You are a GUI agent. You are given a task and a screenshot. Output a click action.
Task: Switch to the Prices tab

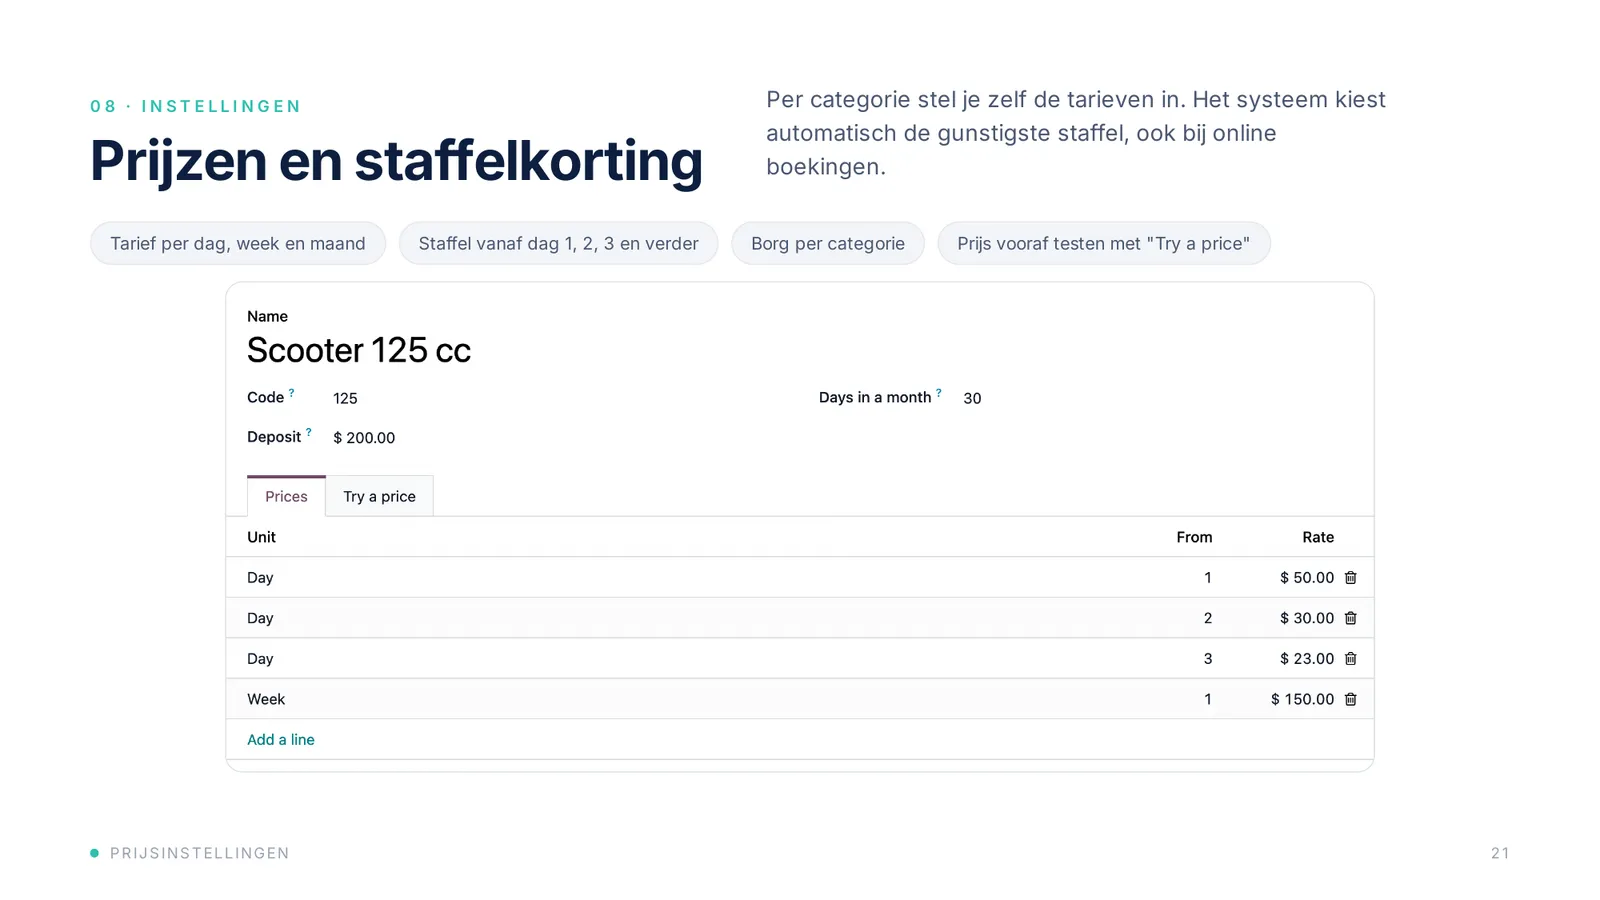[x=286, y=496]
